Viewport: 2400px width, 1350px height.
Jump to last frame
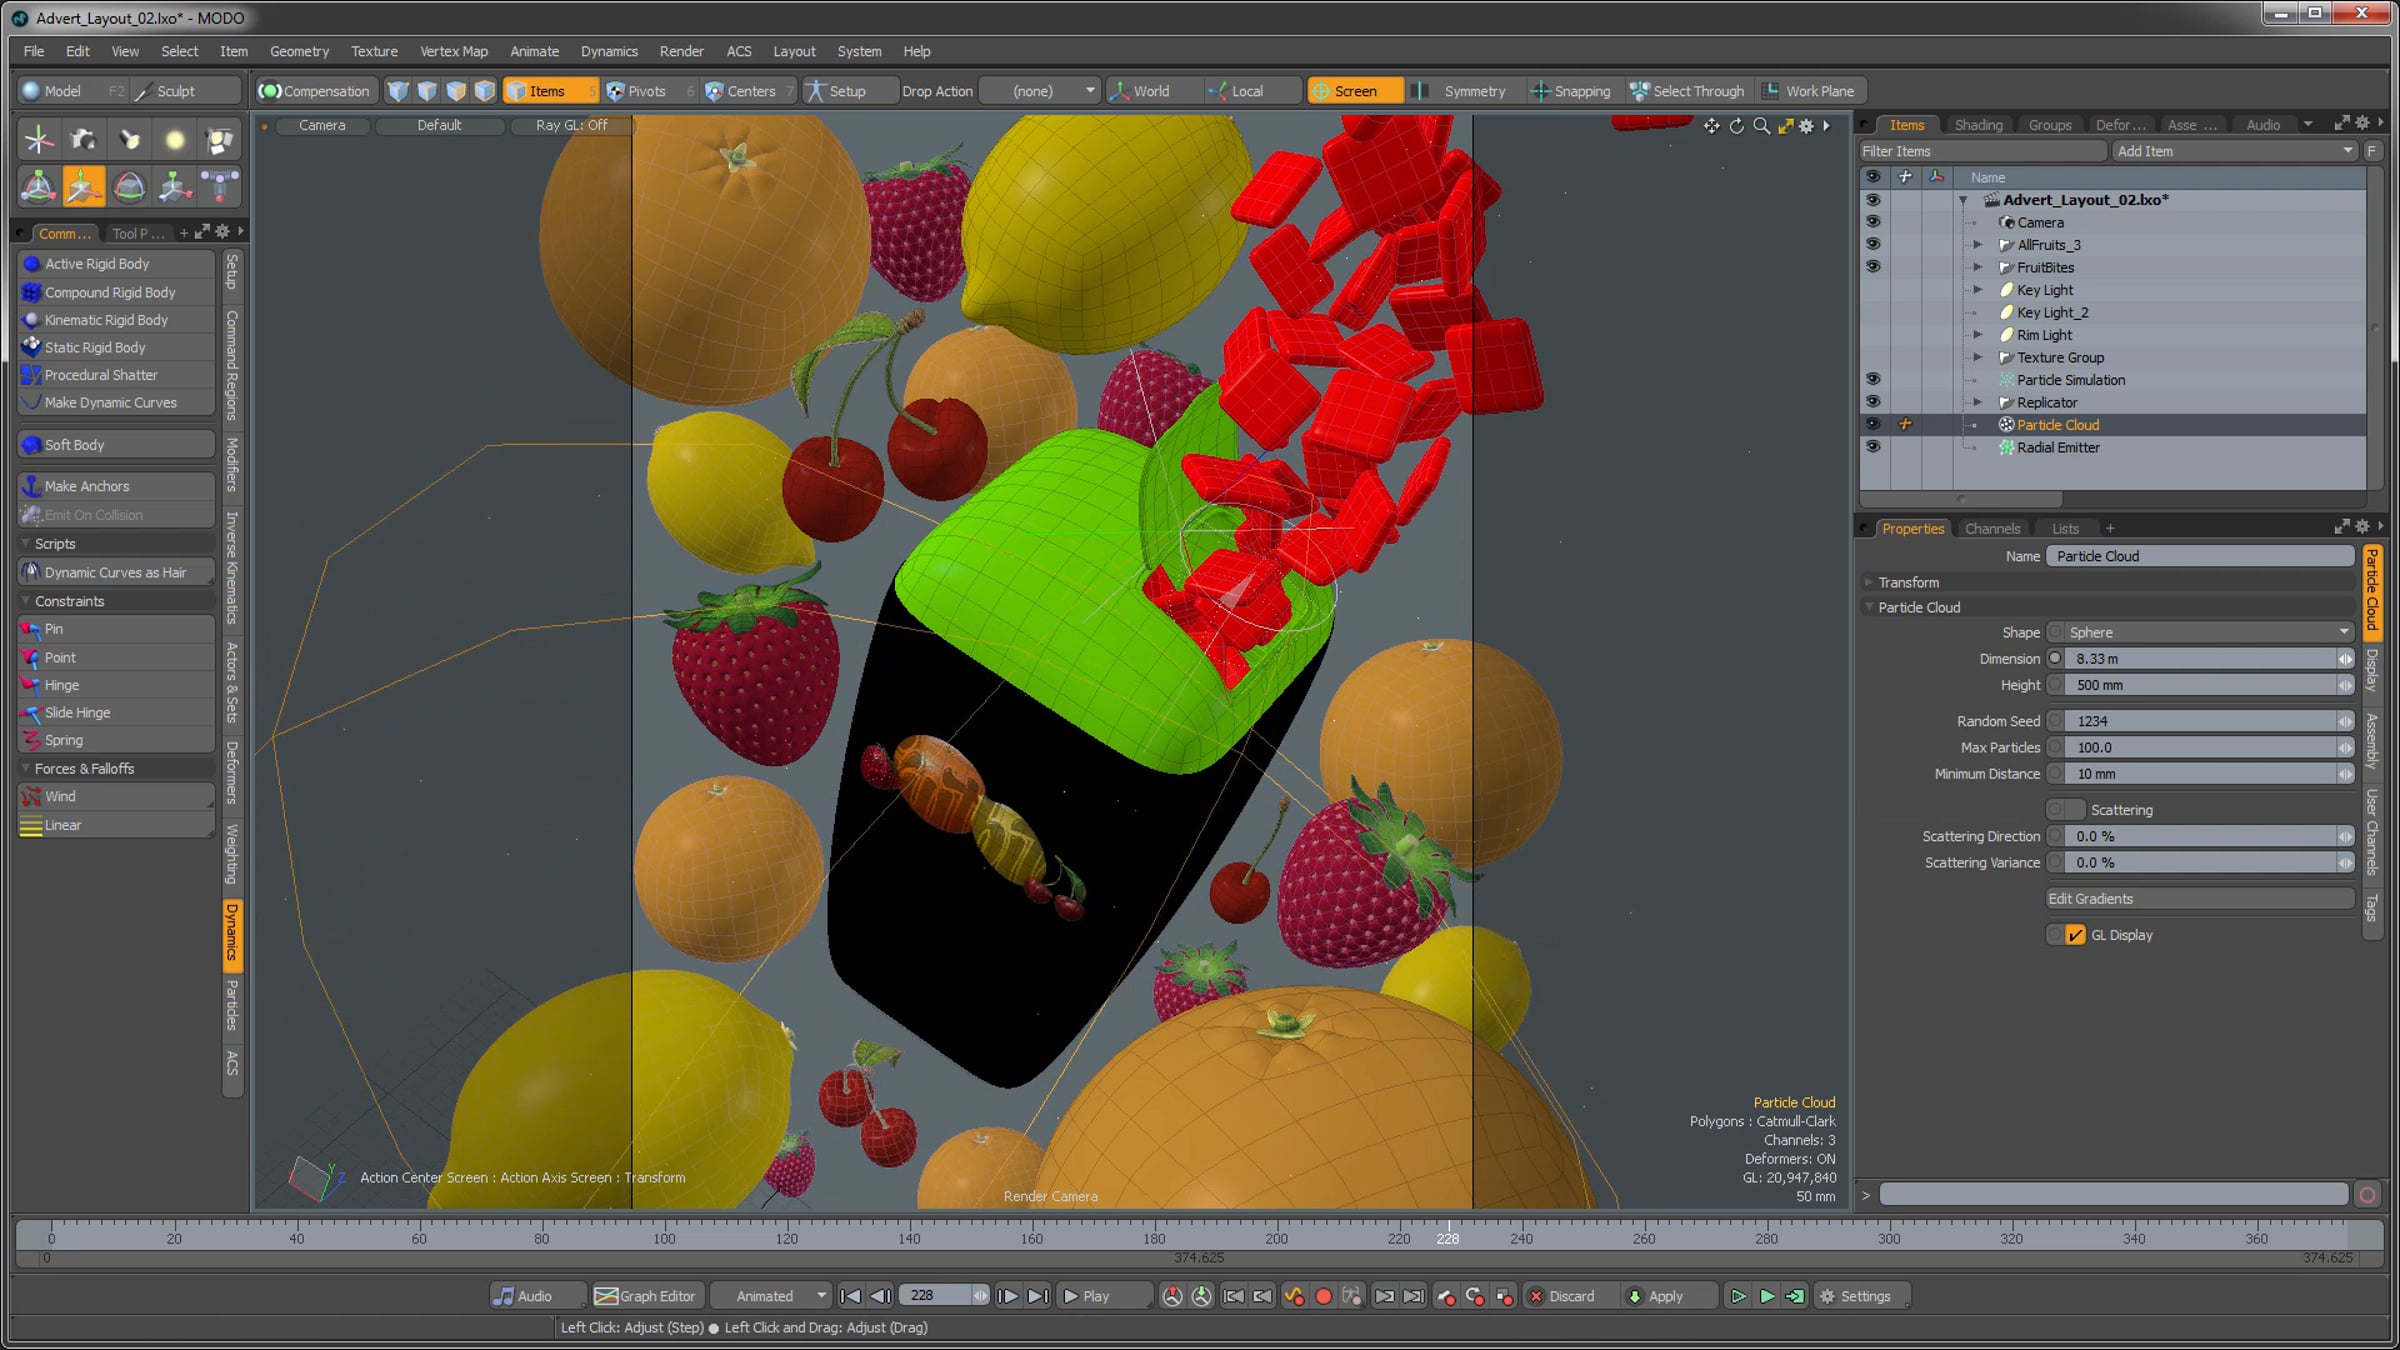(1039, 1296)
